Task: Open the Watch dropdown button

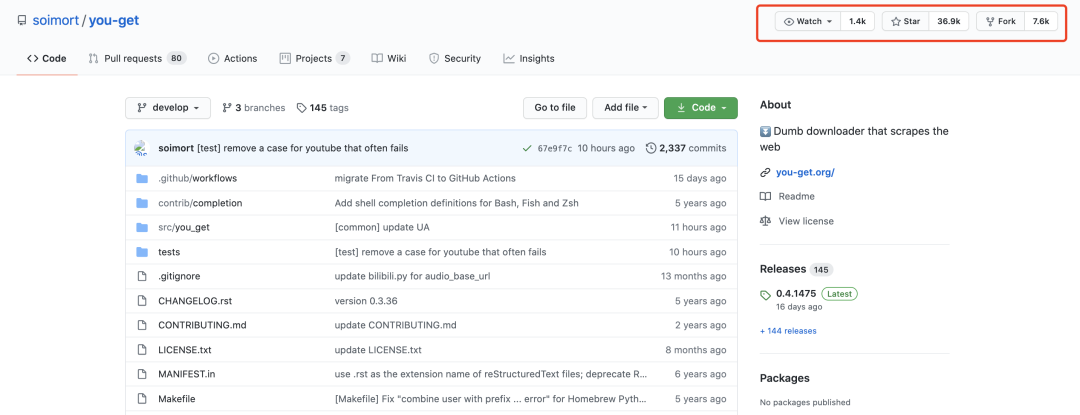Action: pyautogui.click(x=808, y=21)
